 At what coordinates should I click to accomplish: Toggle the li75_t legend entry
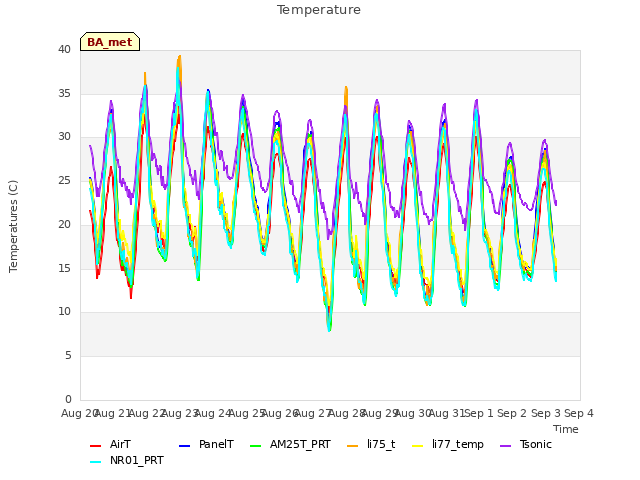[x=371, y=444]
